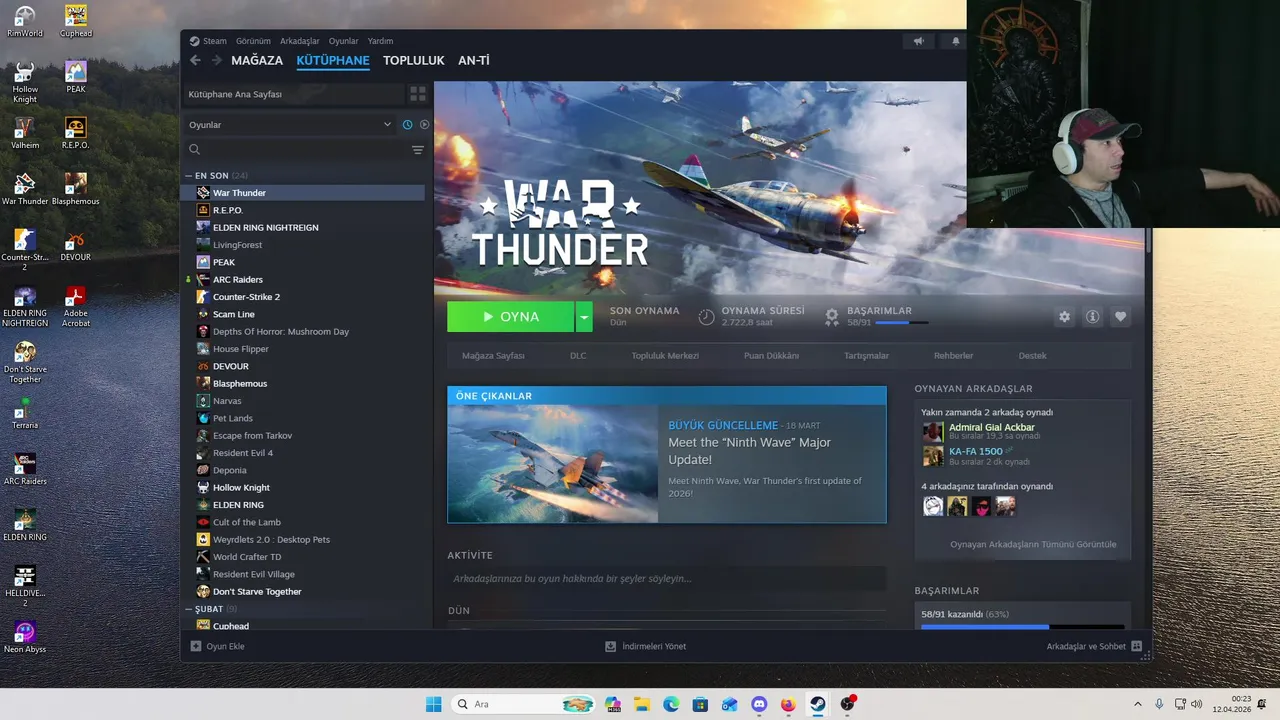Open advanced filter options icon
This screenshot has width=1280, height=720.
[418, 150]
